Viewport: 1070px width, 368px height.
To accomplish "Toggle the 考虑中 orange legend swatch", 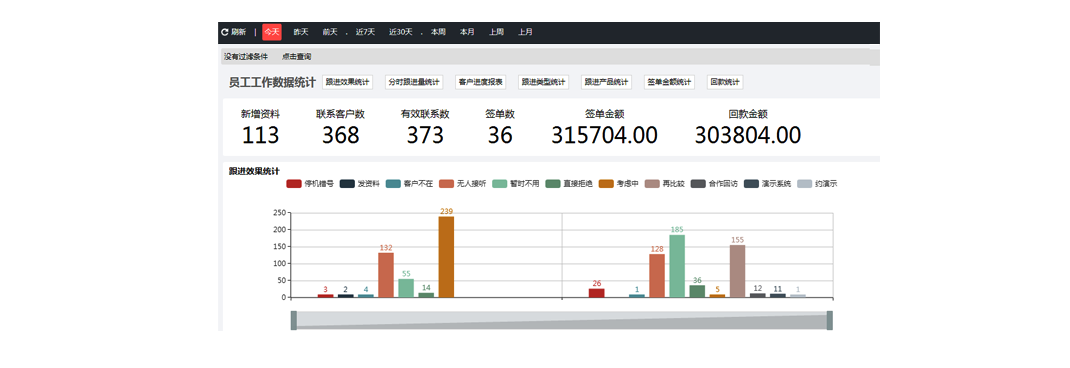I will pyautogui.click(x=606, y=184).
